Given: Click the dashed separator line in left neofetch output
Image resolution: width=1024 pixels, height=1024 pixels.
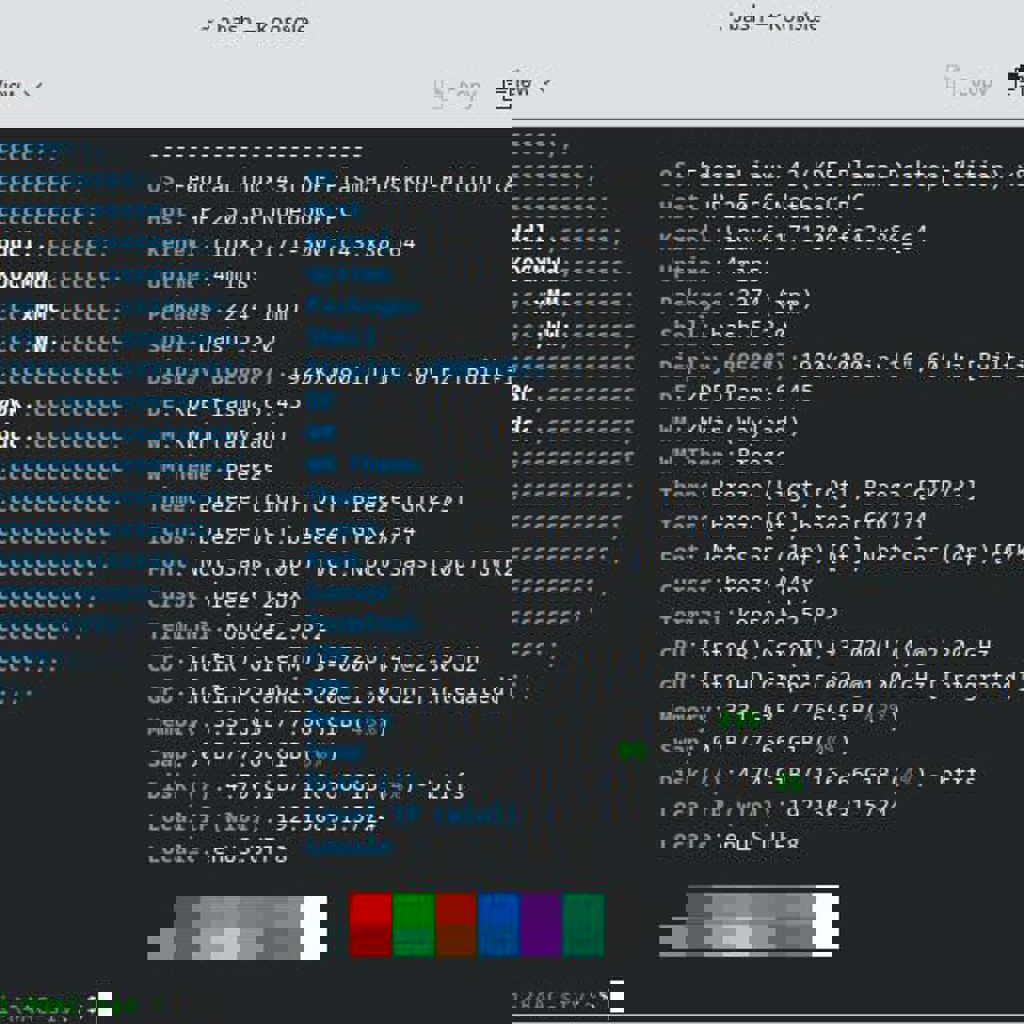Looking at the screenshot, I should tap(255, 153).
